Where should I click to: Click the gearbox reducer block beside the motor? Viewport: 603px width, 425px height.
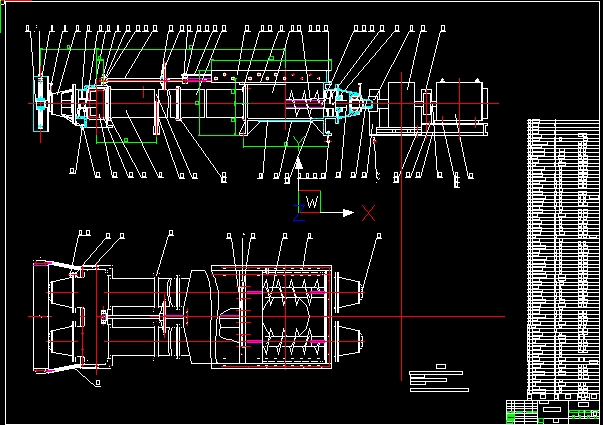pyautogui.click(x=401, y=103)
